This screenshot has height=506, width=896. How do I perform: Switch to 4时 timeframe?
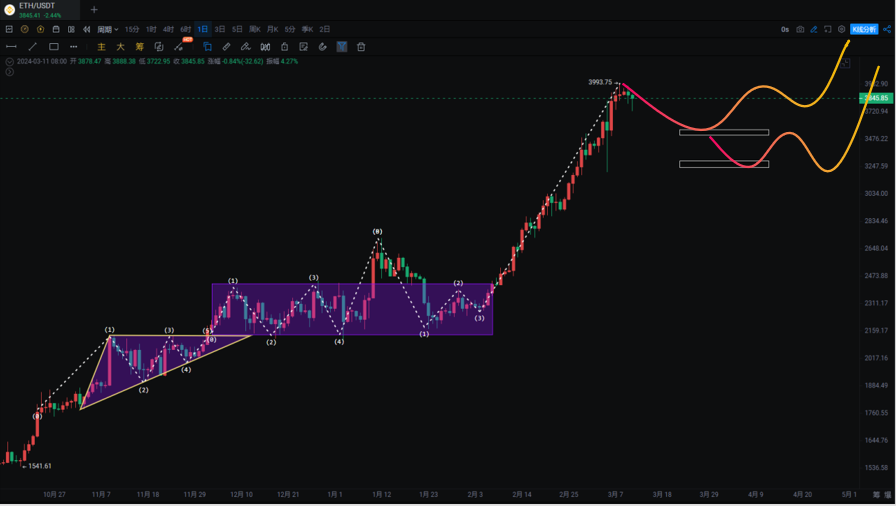169,29
